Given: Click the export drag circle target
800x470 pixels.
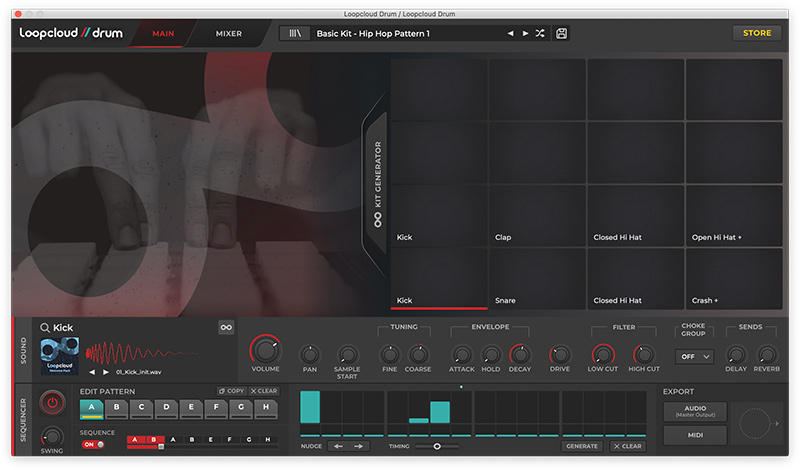Looking at the screenshot, I should coord(754,423).
